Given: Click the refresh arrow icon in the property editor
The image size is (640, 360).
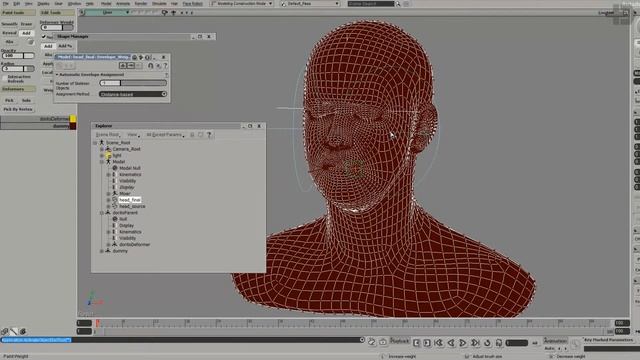Looking at the screenshot, I should (151, 66).
